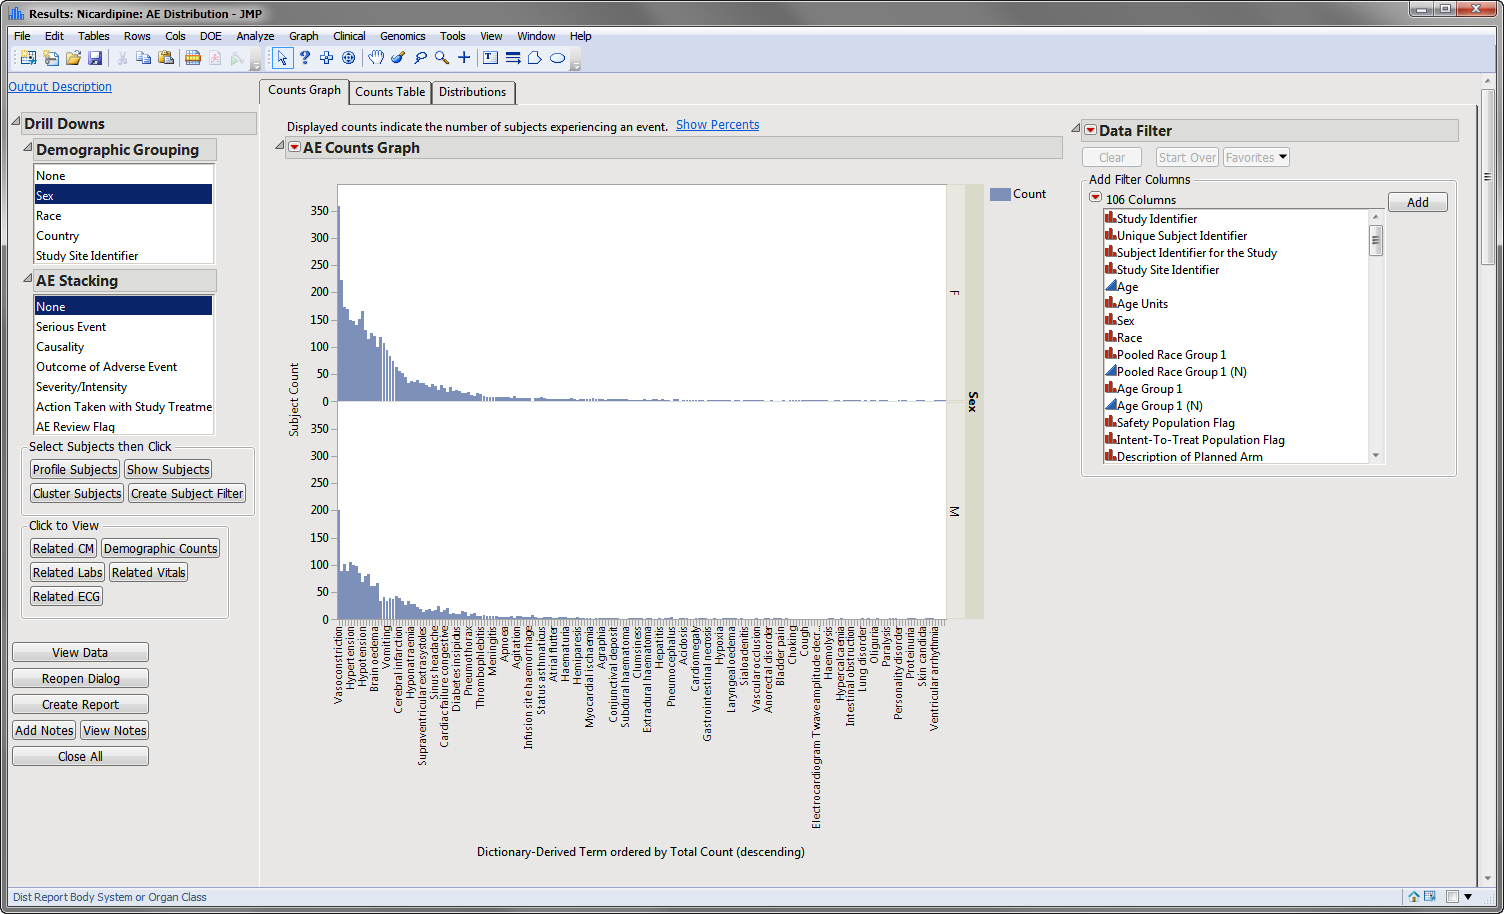
Task: Open the Favorites dropdown in Data Filter
Action: [1256, 158]
